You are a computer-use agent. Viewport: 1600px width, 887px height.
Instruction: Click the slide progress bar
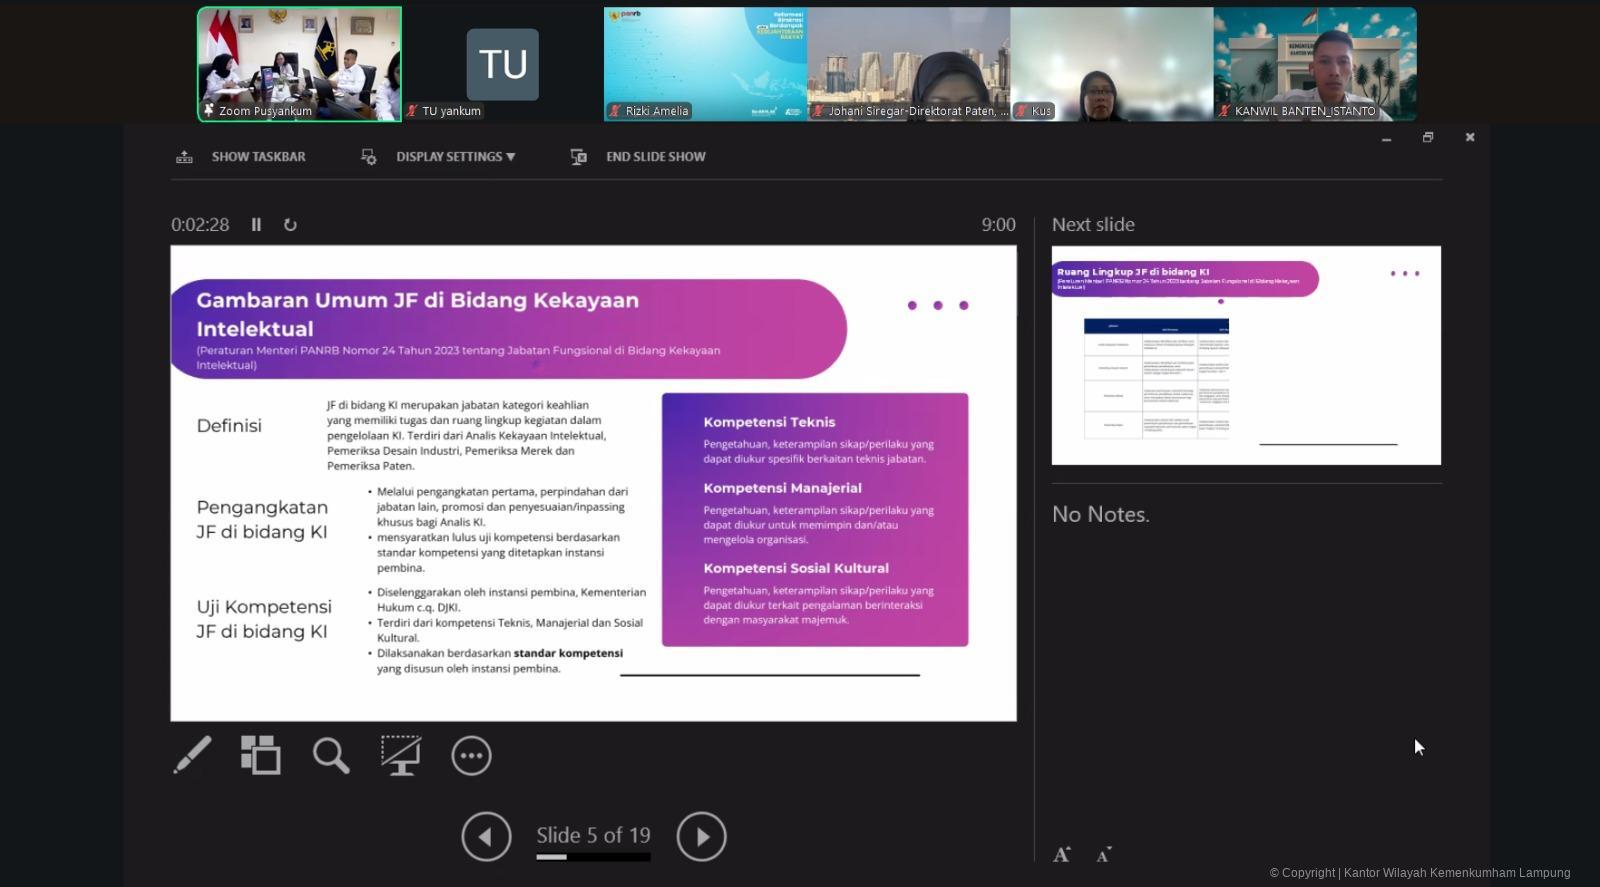593,857
